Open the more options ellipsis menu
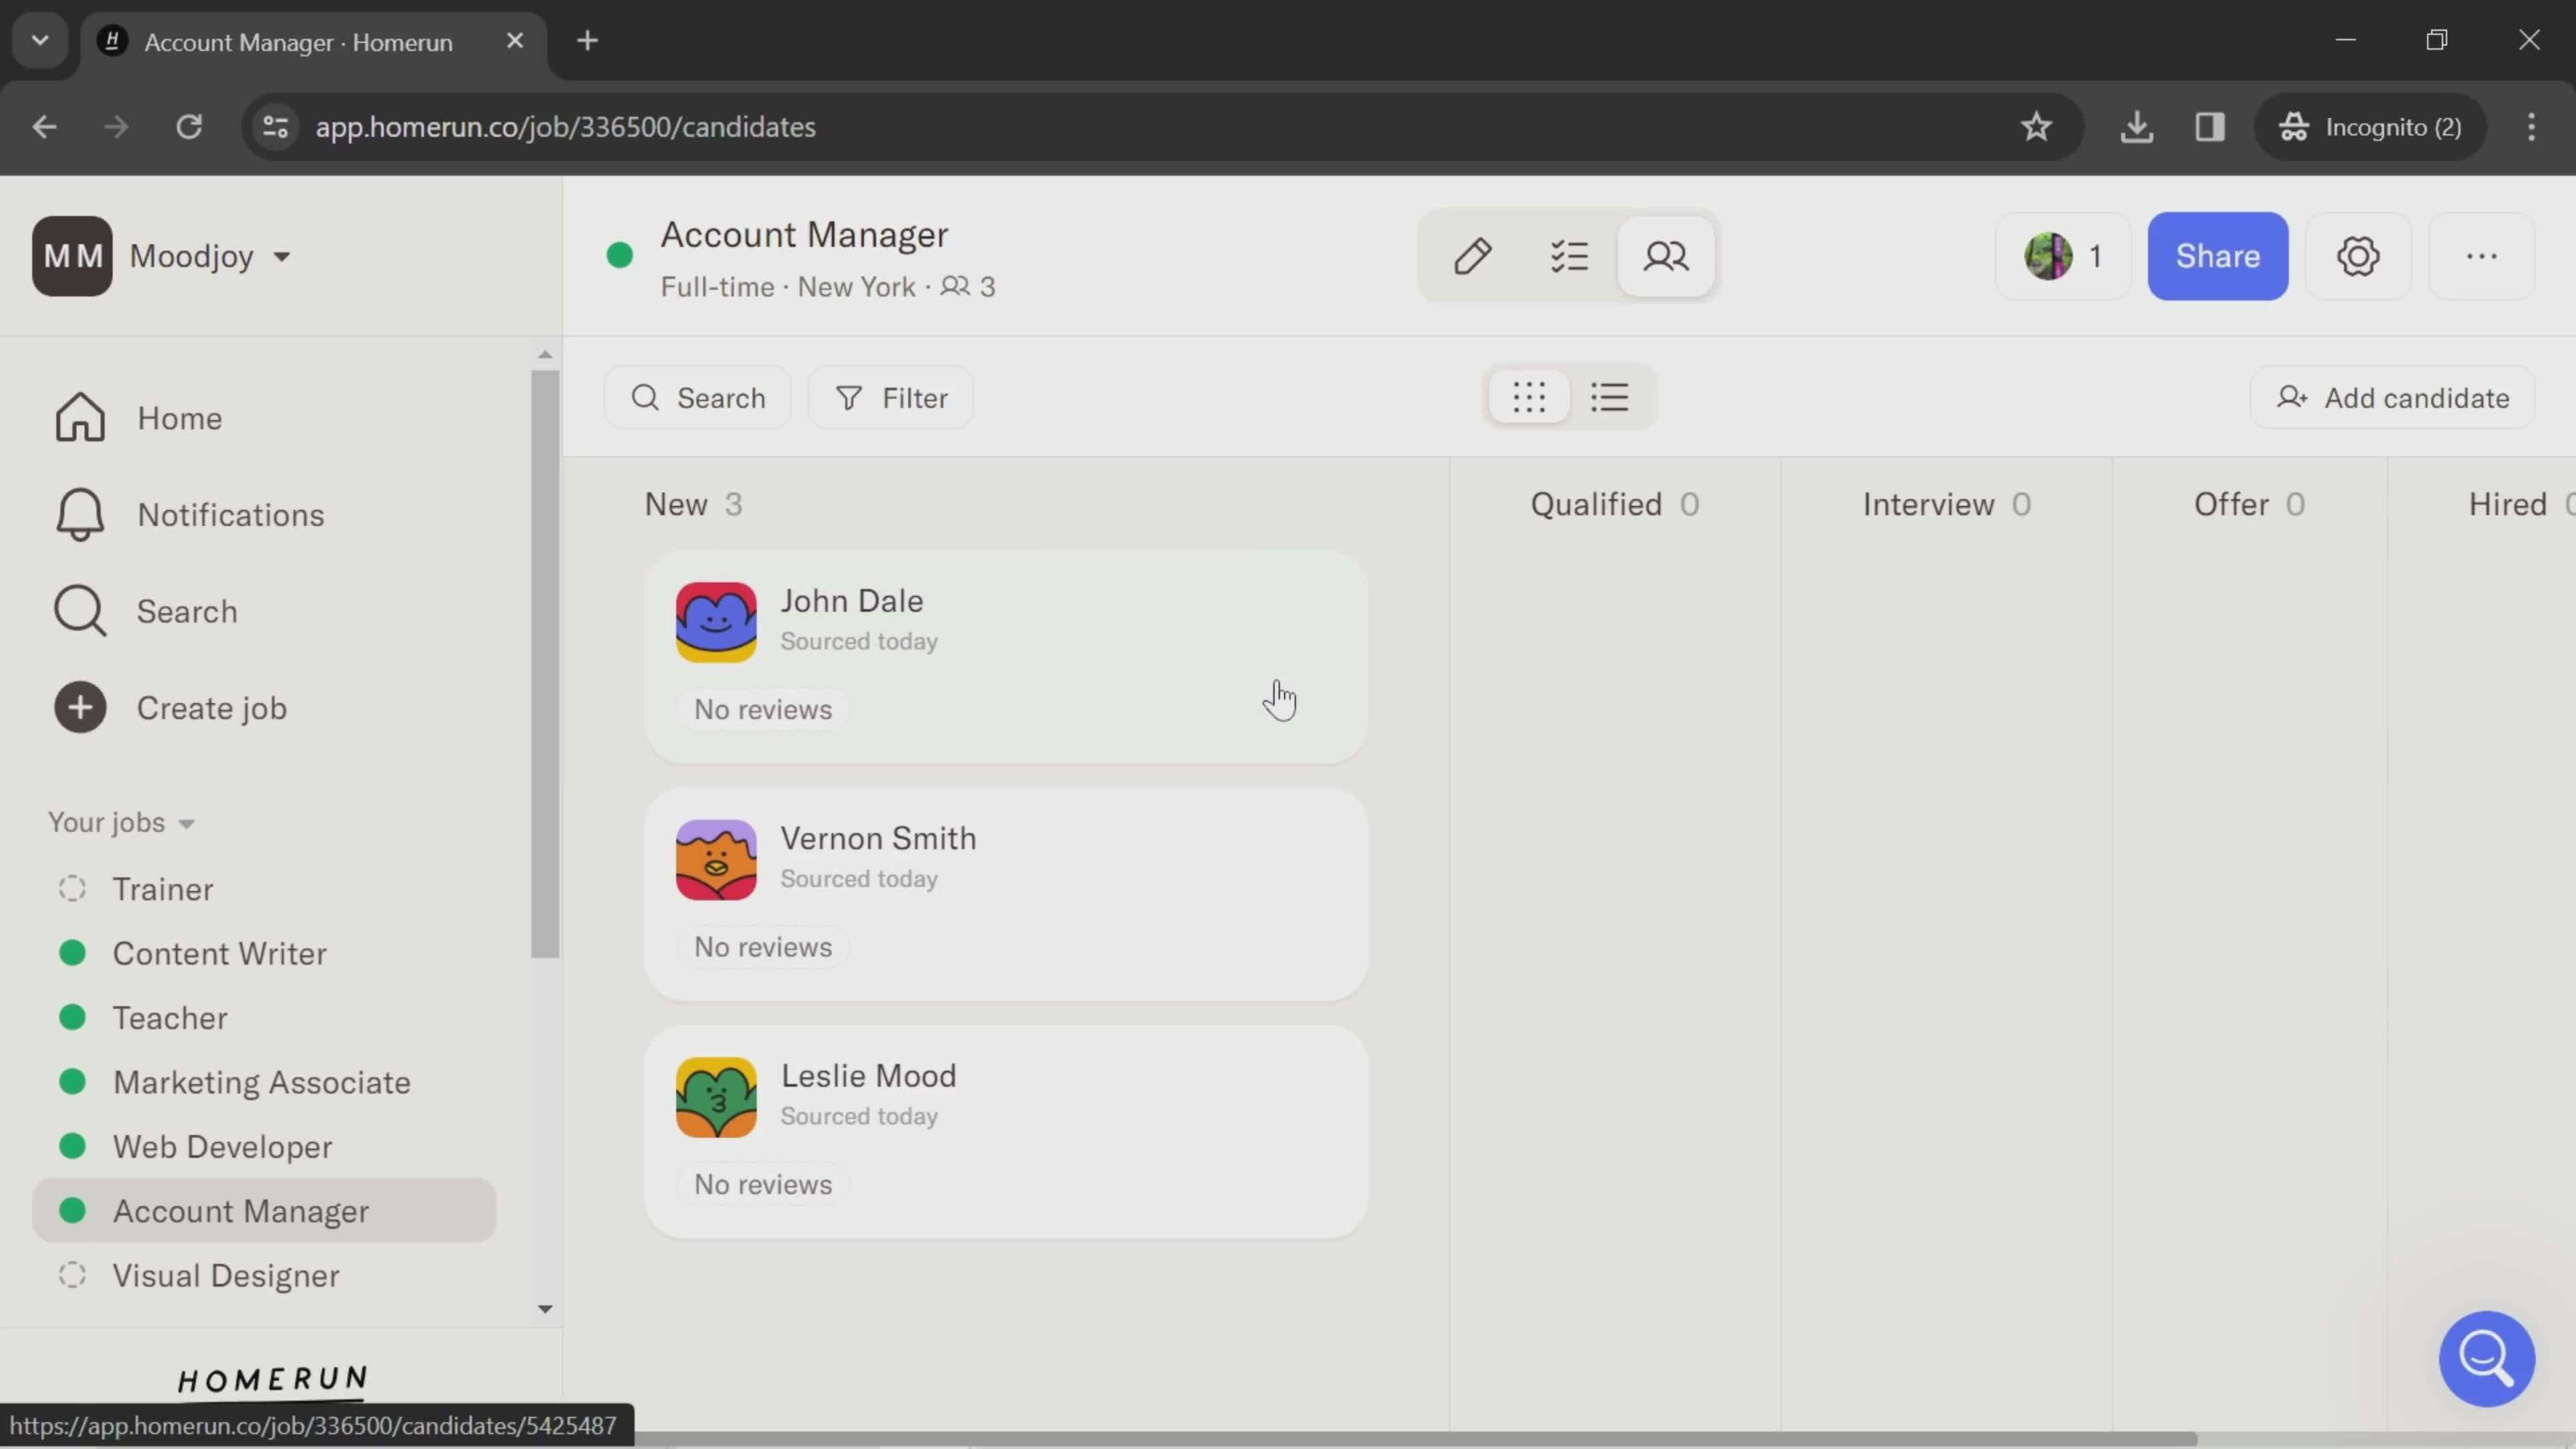This screenshot has width=2576, height=1449. pyautogui.click(x=2481, y=256)
